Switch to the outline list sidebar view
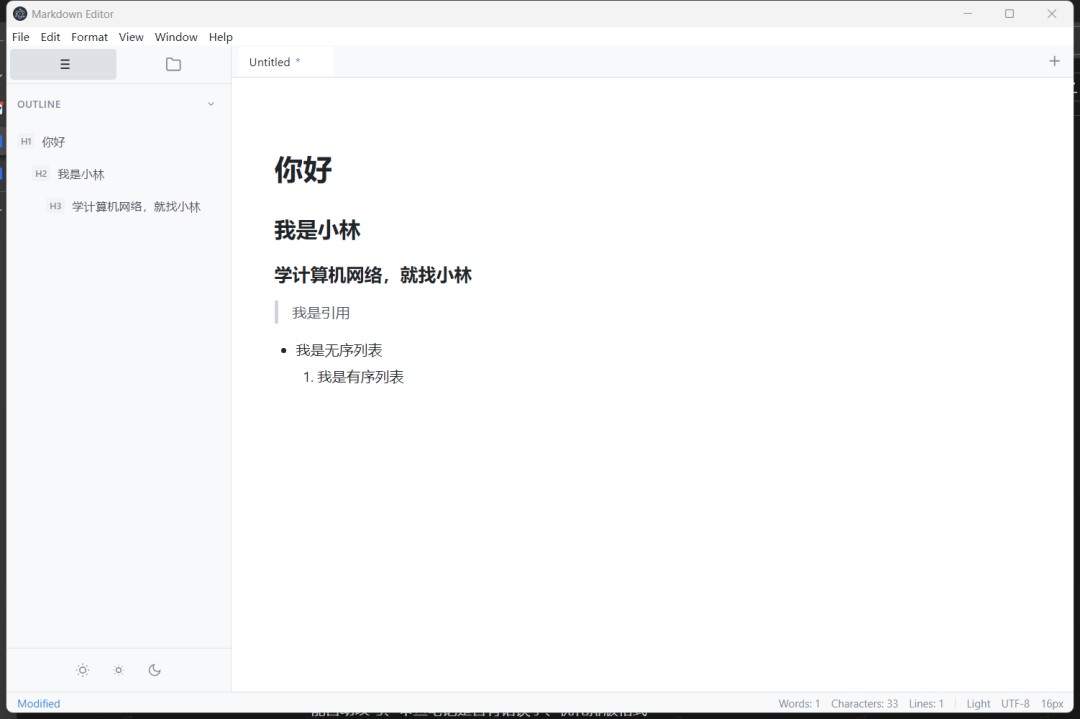The image size is (1080, 719). (x=63, y=64)
